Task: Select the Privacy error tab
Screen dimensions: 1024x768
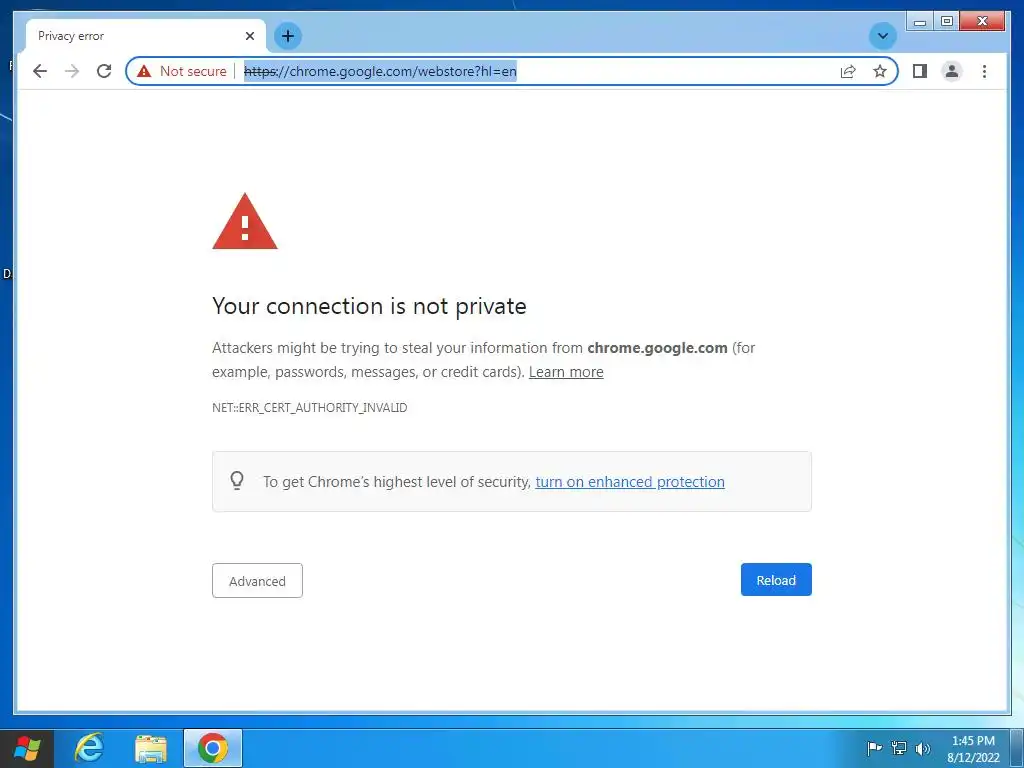Action: pos(146,36)
